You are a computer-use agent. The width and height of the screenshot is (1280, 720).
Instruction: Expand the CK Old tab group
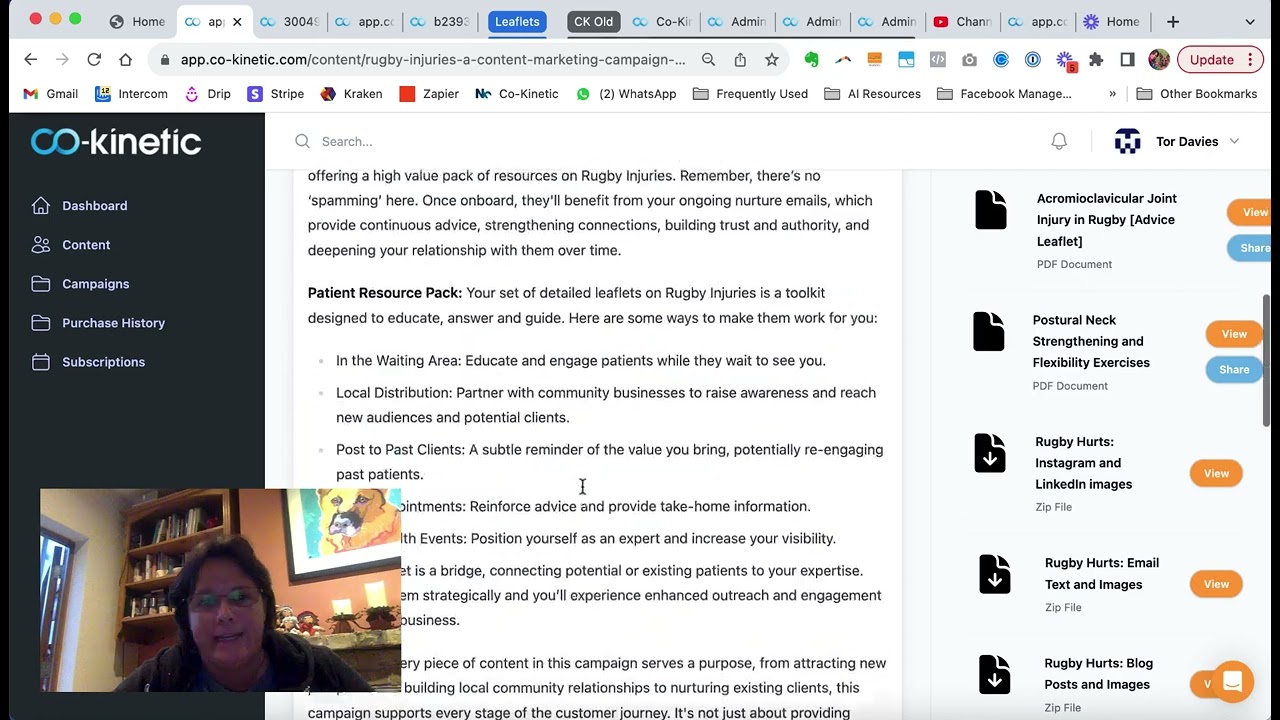tap(593, 21)
